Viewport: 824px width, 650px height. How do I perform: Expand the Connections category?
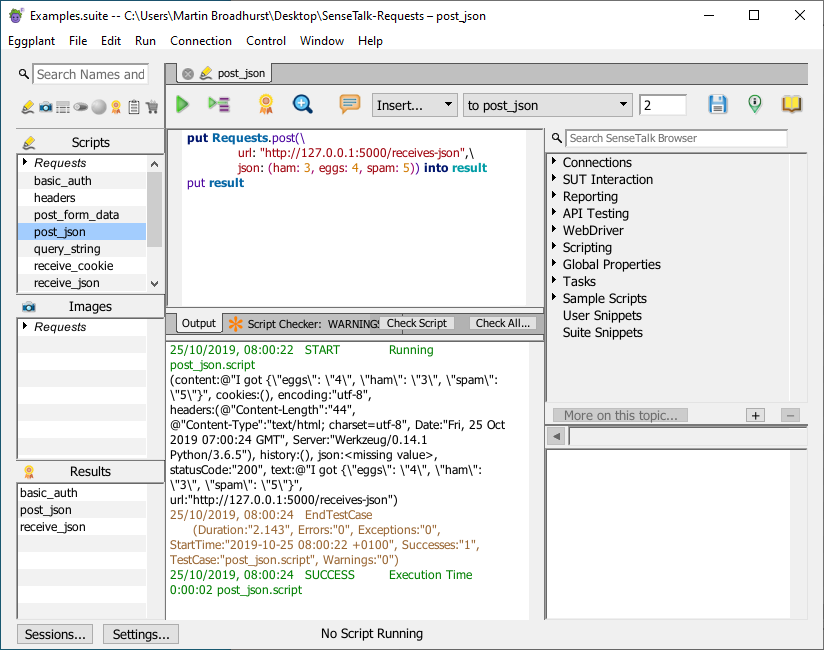[x=554, y=161]
